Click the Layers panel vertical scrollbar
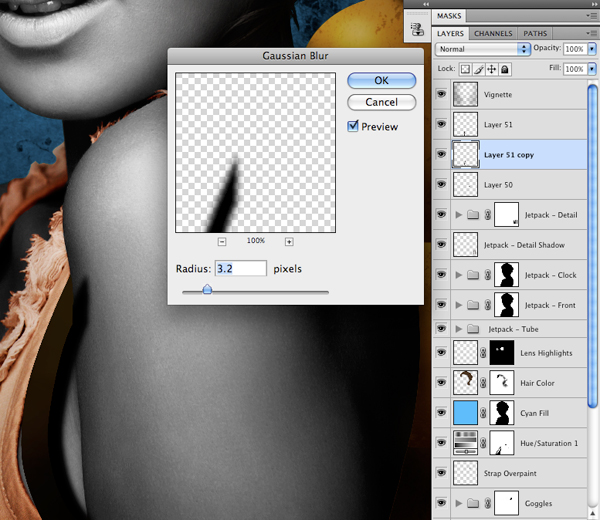 click(592, 246)
